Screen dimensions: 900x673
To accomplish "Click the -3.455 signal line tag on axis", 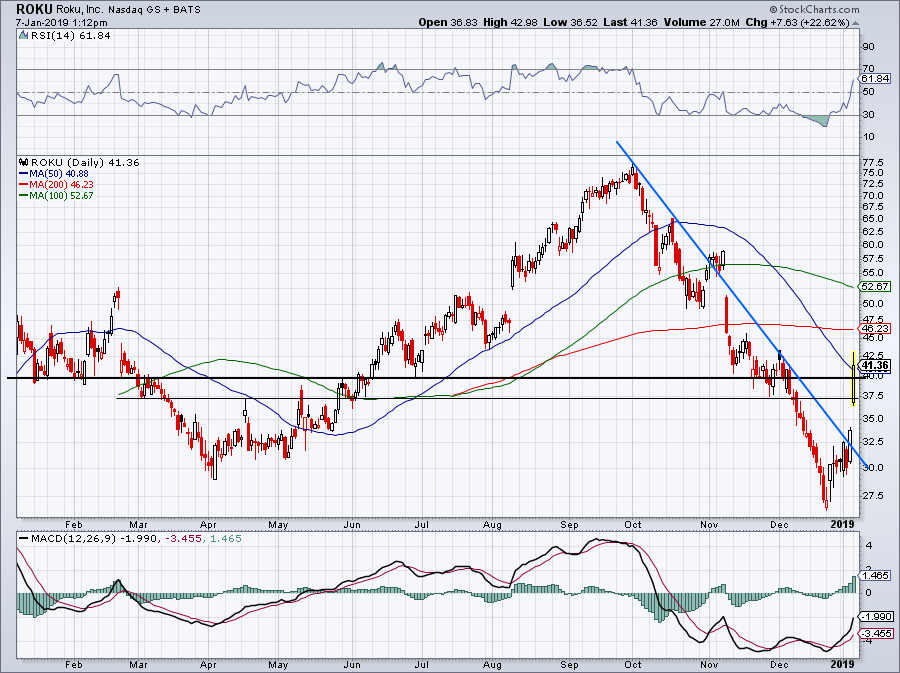I will [876, 633].
